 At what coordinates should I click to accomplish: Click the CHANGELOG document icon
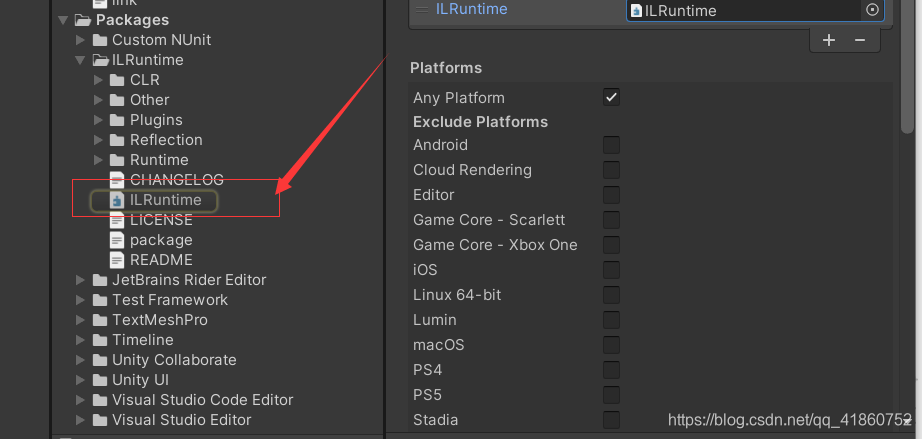tap(118, 180)
